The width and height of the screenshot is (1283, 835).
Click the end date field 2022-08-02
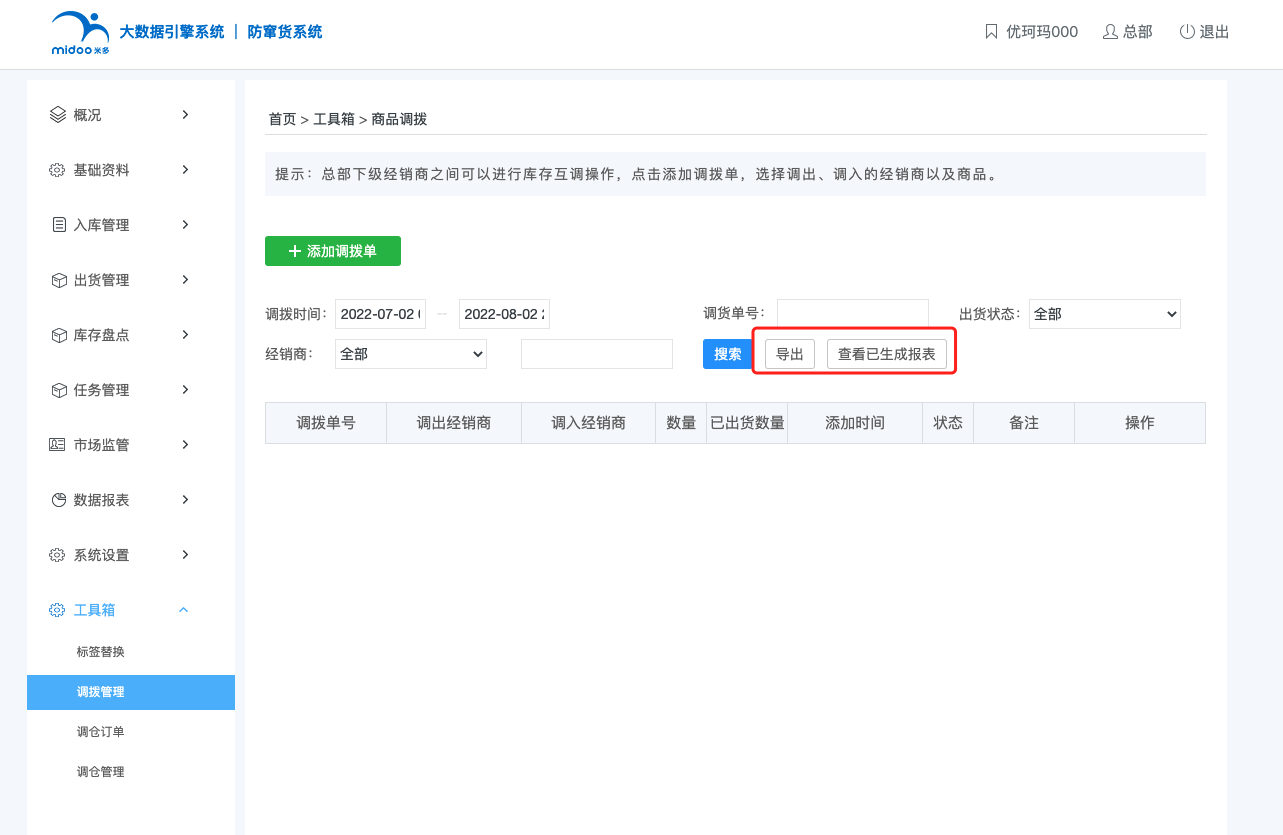pyautogui.click(x=504, y=314)
